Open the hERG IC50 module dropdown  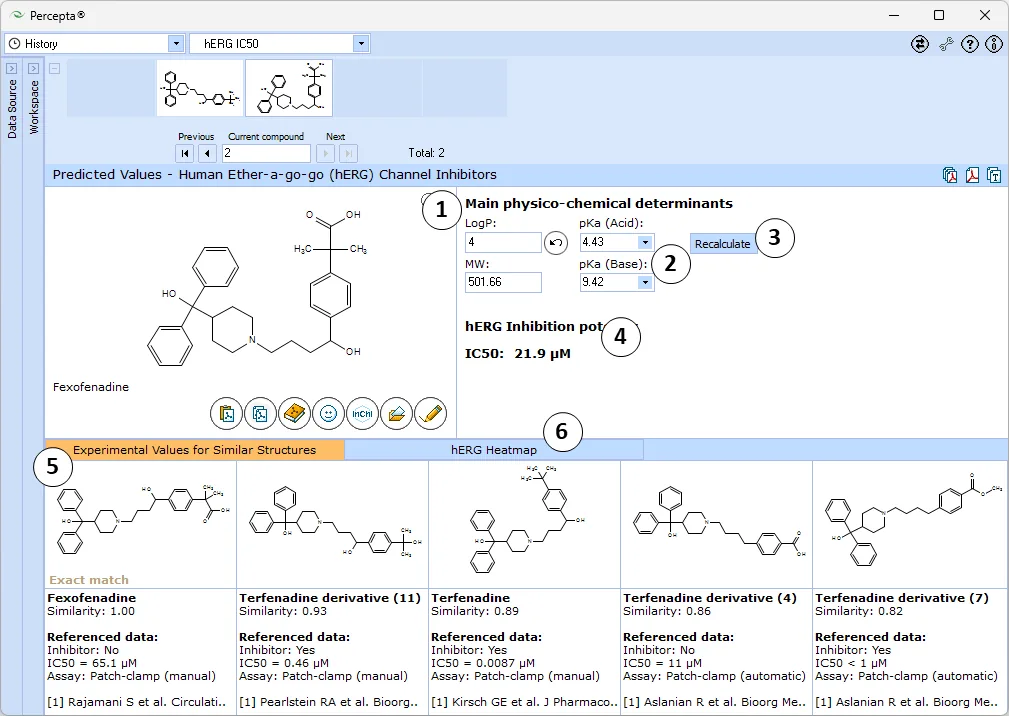(x=361, y=44)
